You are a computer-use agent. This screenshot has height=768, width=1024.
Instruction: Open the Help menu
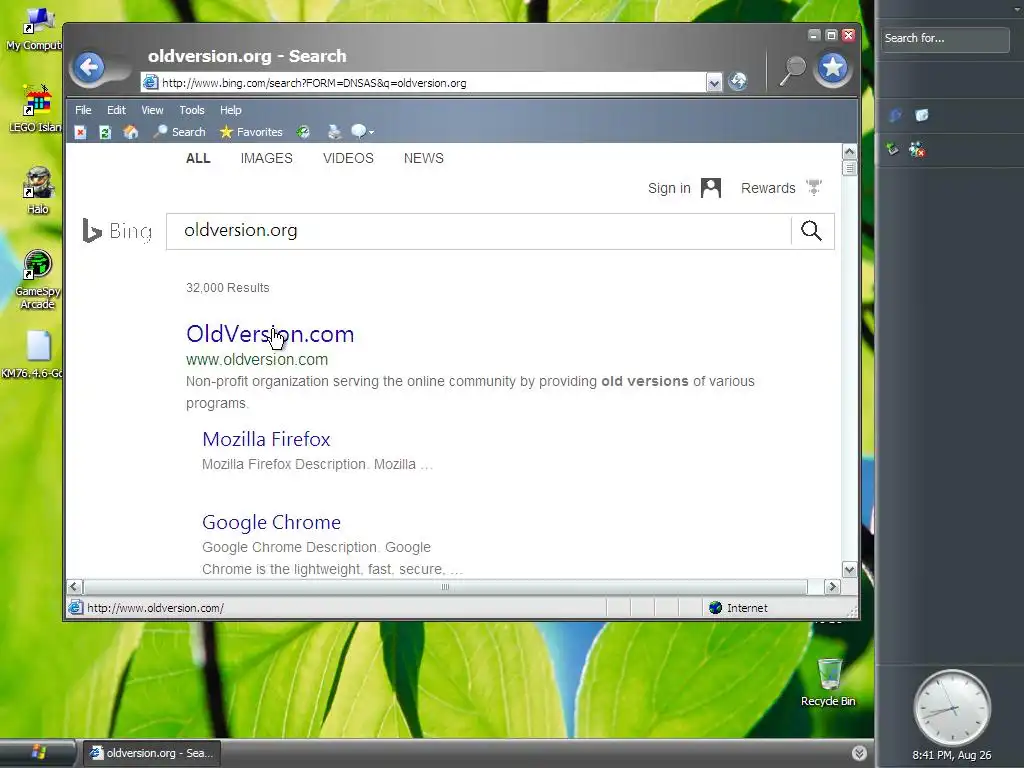(231, 110)
